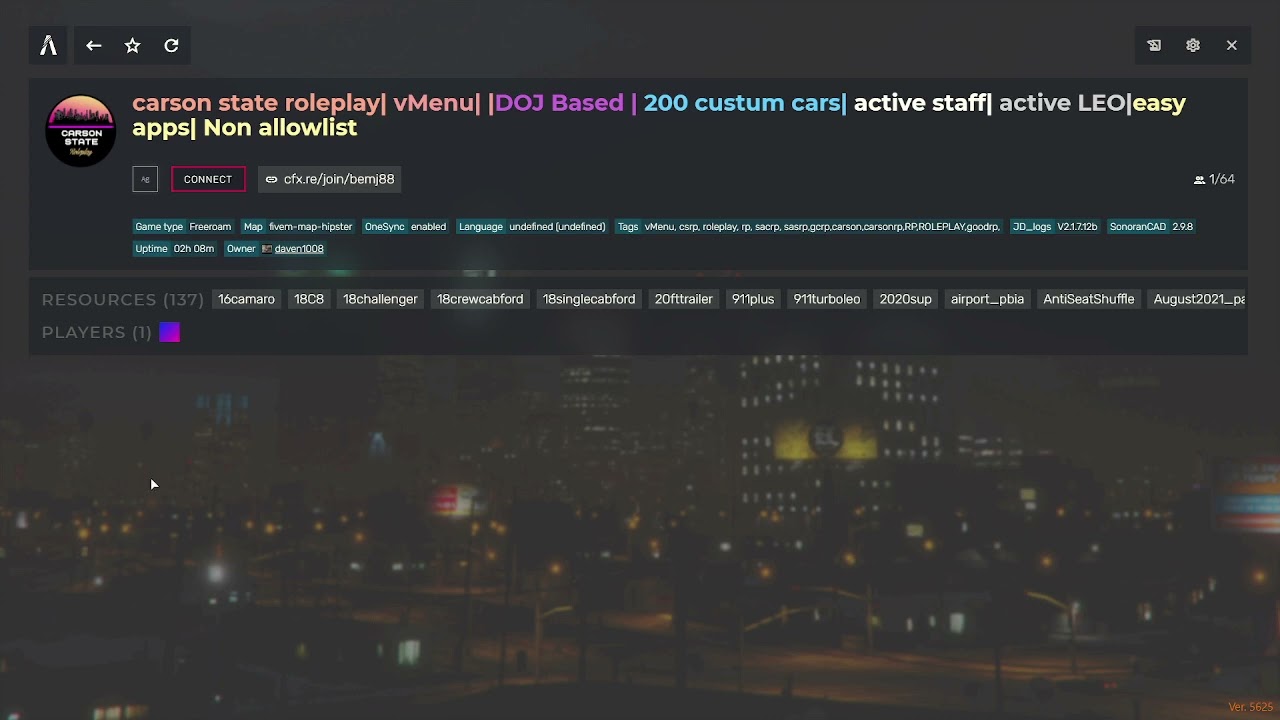Image resolution: width=1280 pixels, height=720 pixels.
Task: Select the 20fttrailer resource
Action: coord(684,299)
